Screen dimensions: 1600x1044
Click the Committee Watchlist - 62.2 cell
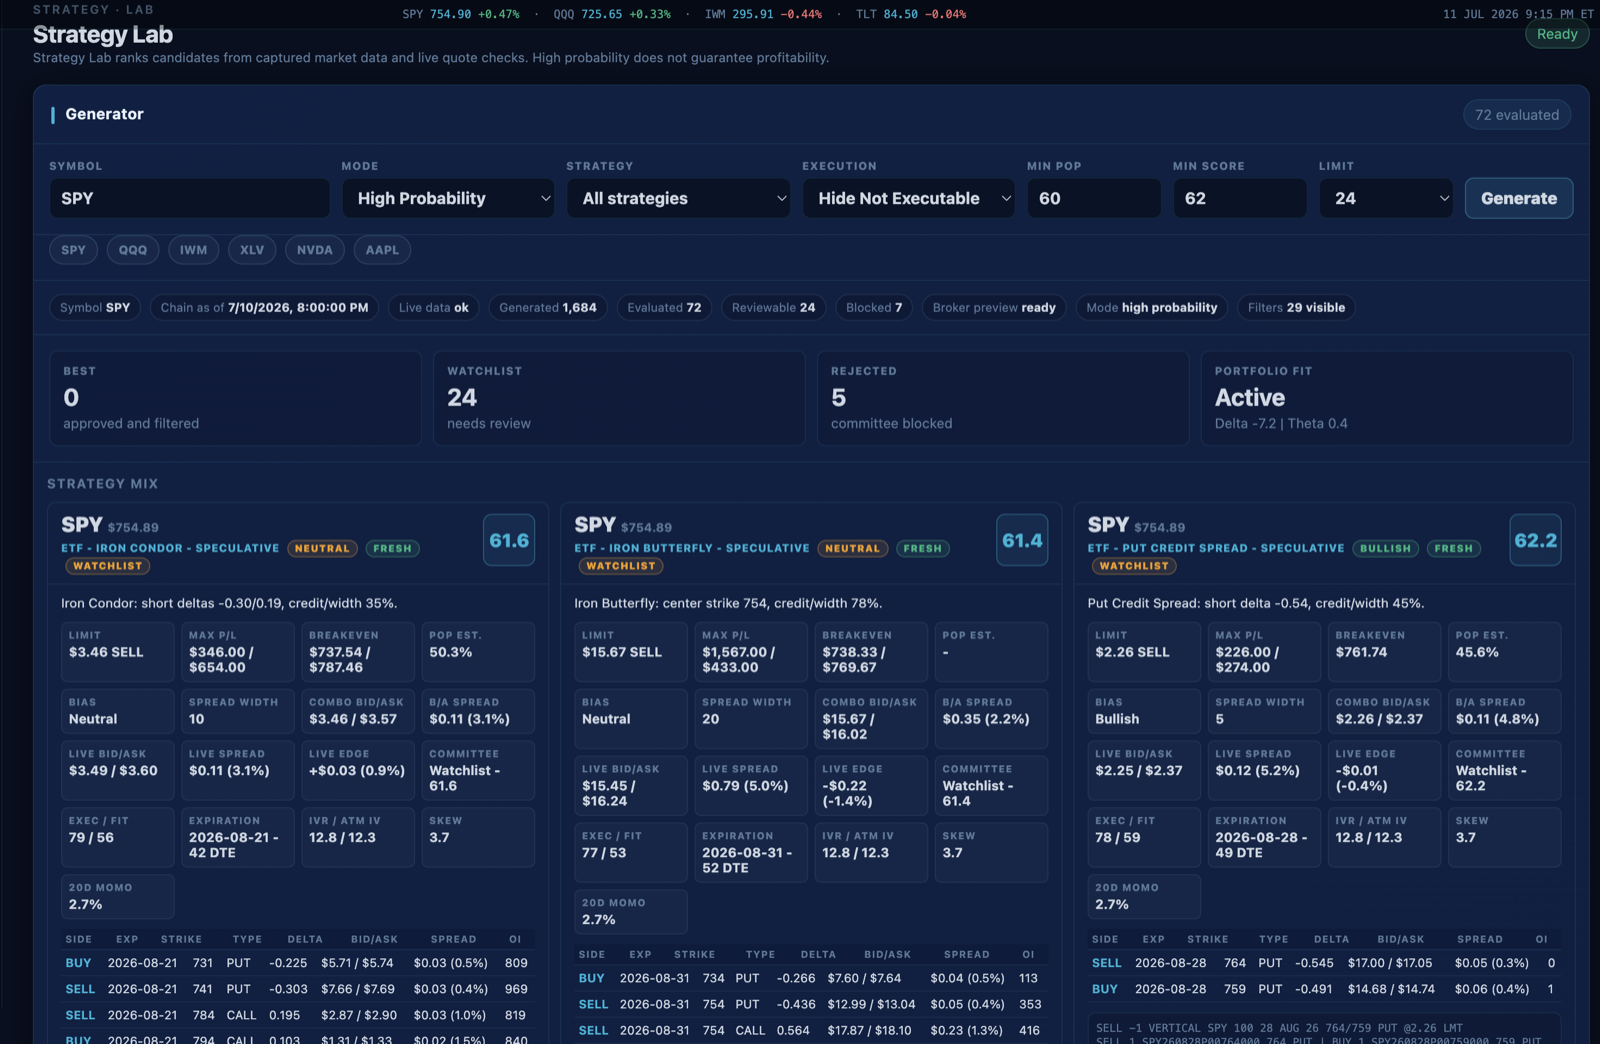pos(1505,770)
